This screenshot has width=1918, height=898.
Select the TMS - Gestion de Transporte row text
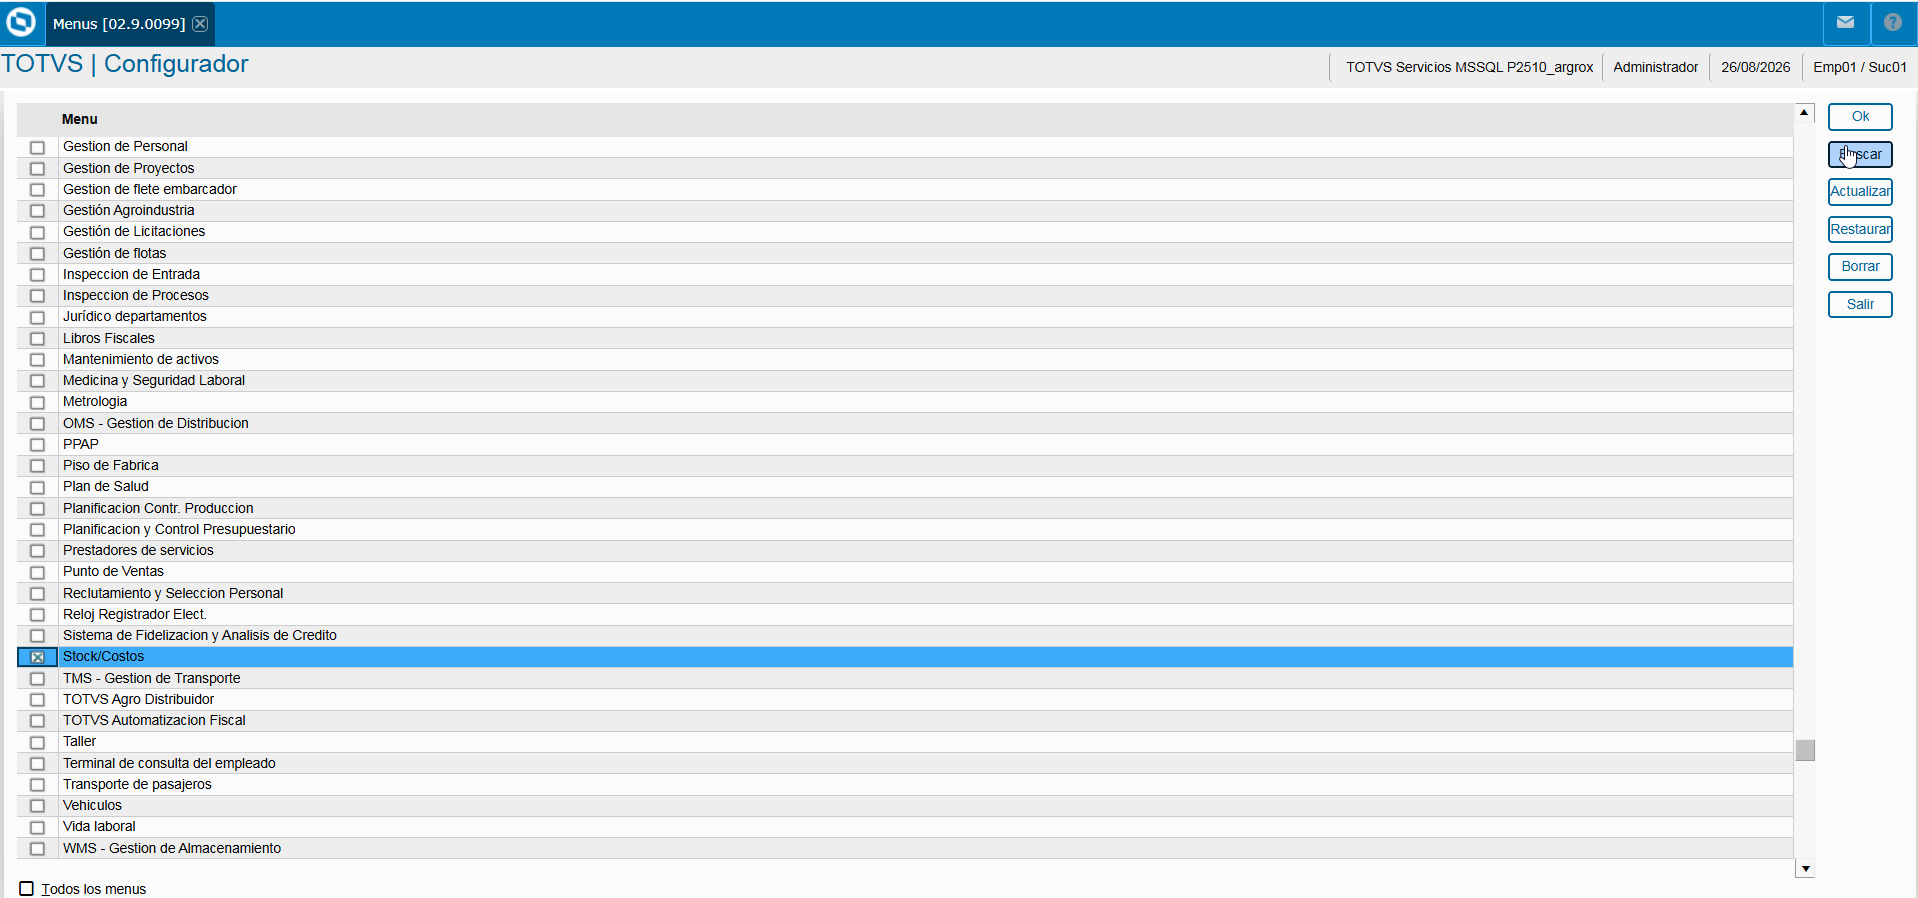coord(152,678)
